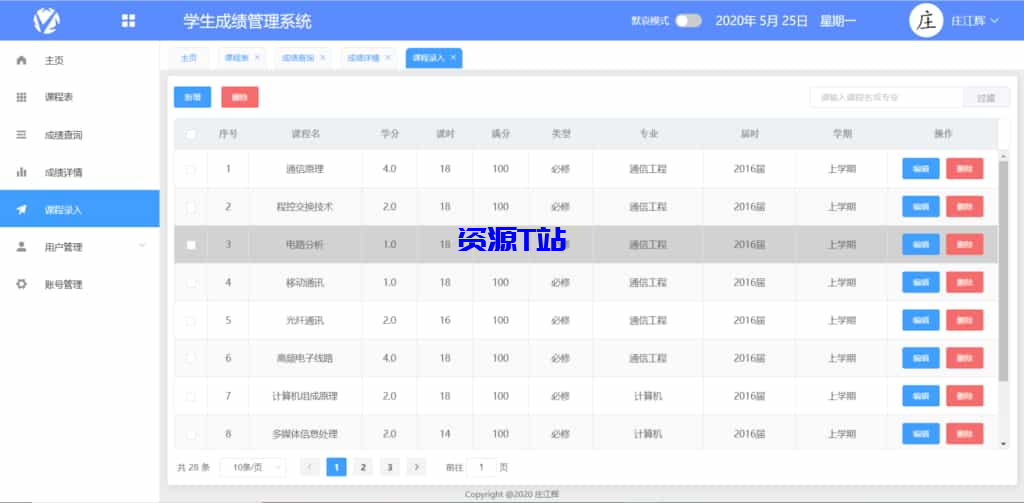Click the 过滤 filter button
Image resolution: width=1024 pixels, height=503 pixels.
[986, 97]
